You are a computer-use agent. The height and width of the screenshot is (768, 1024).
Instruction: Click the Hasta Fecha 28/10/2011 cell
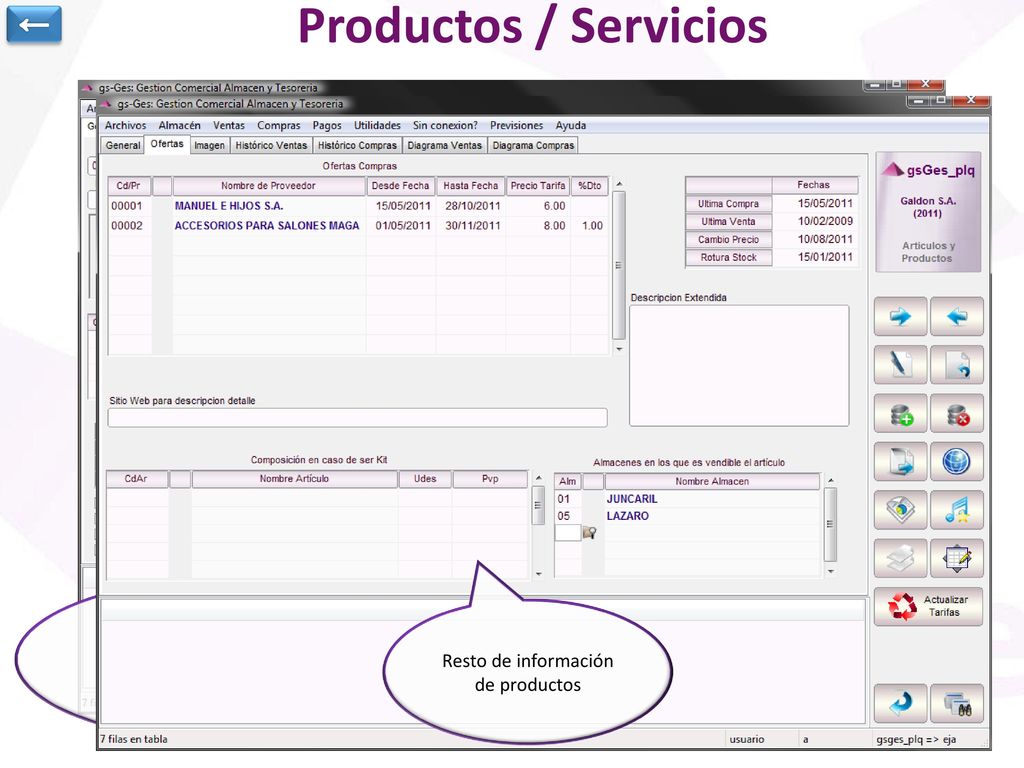(x=473, y=206)
